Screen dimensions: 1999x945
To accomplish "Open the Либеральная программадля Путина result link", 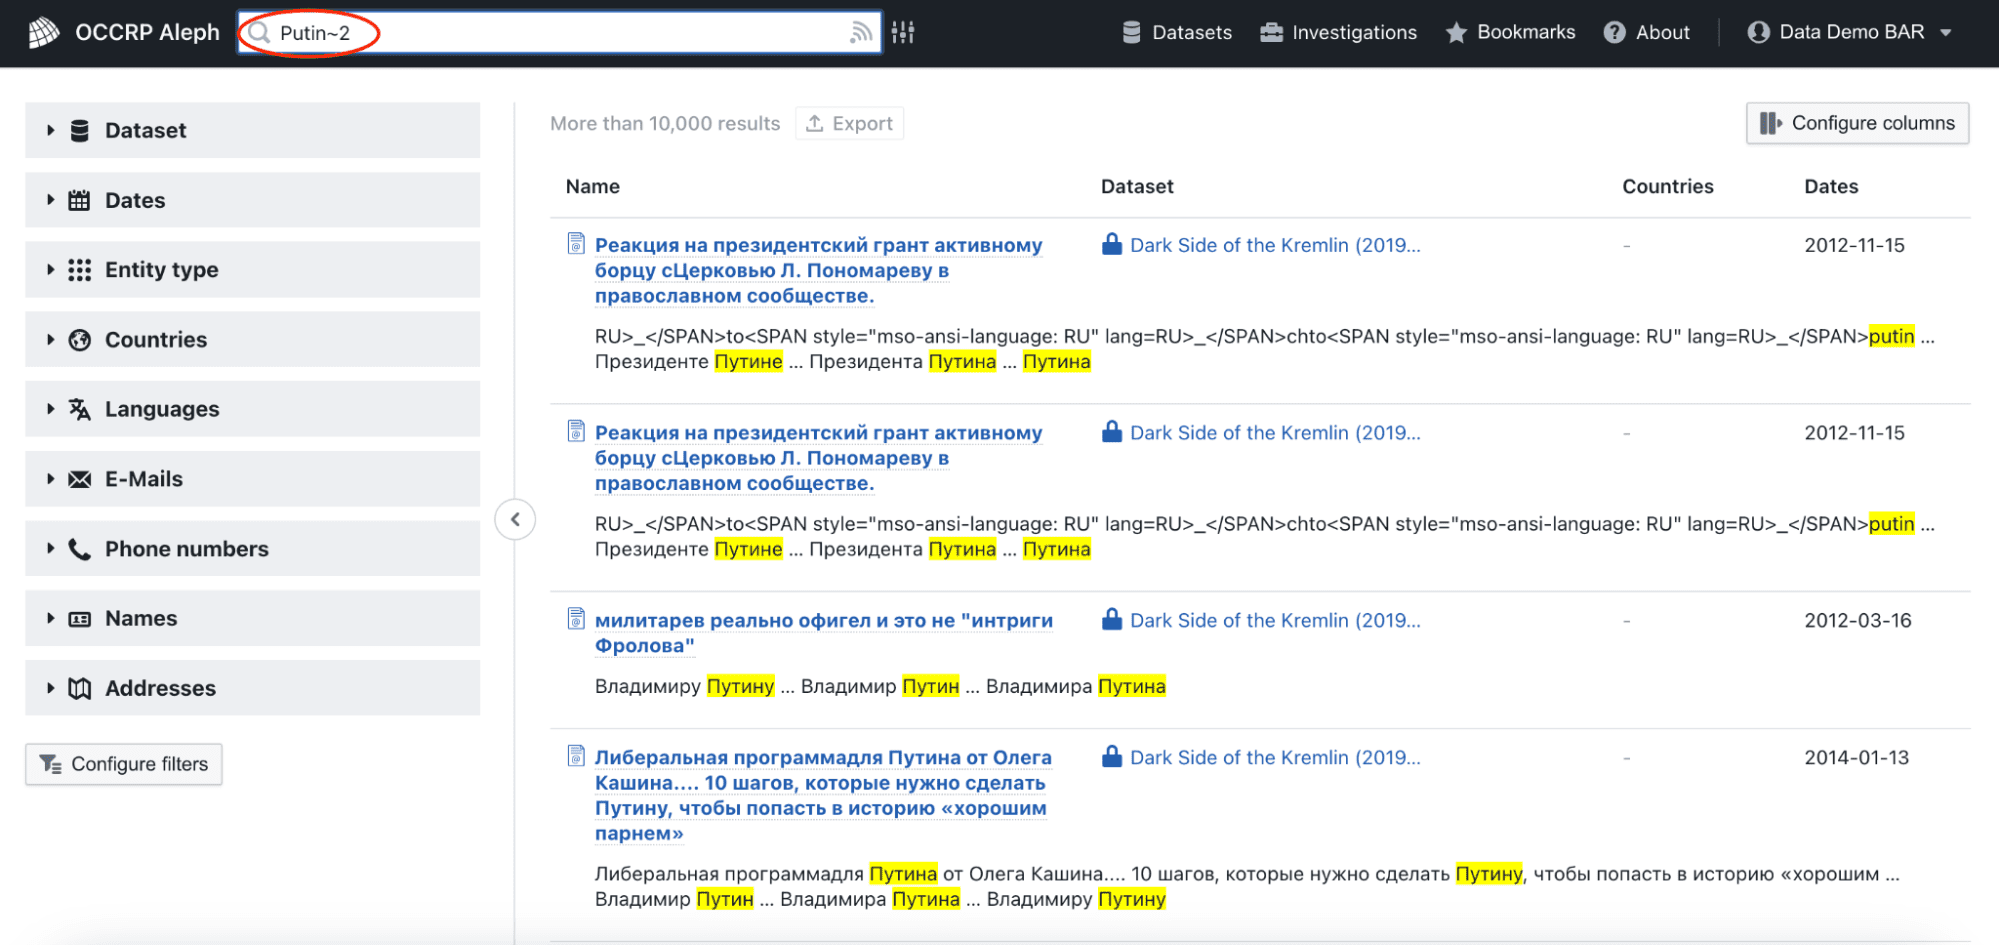I will pos(823,795).
